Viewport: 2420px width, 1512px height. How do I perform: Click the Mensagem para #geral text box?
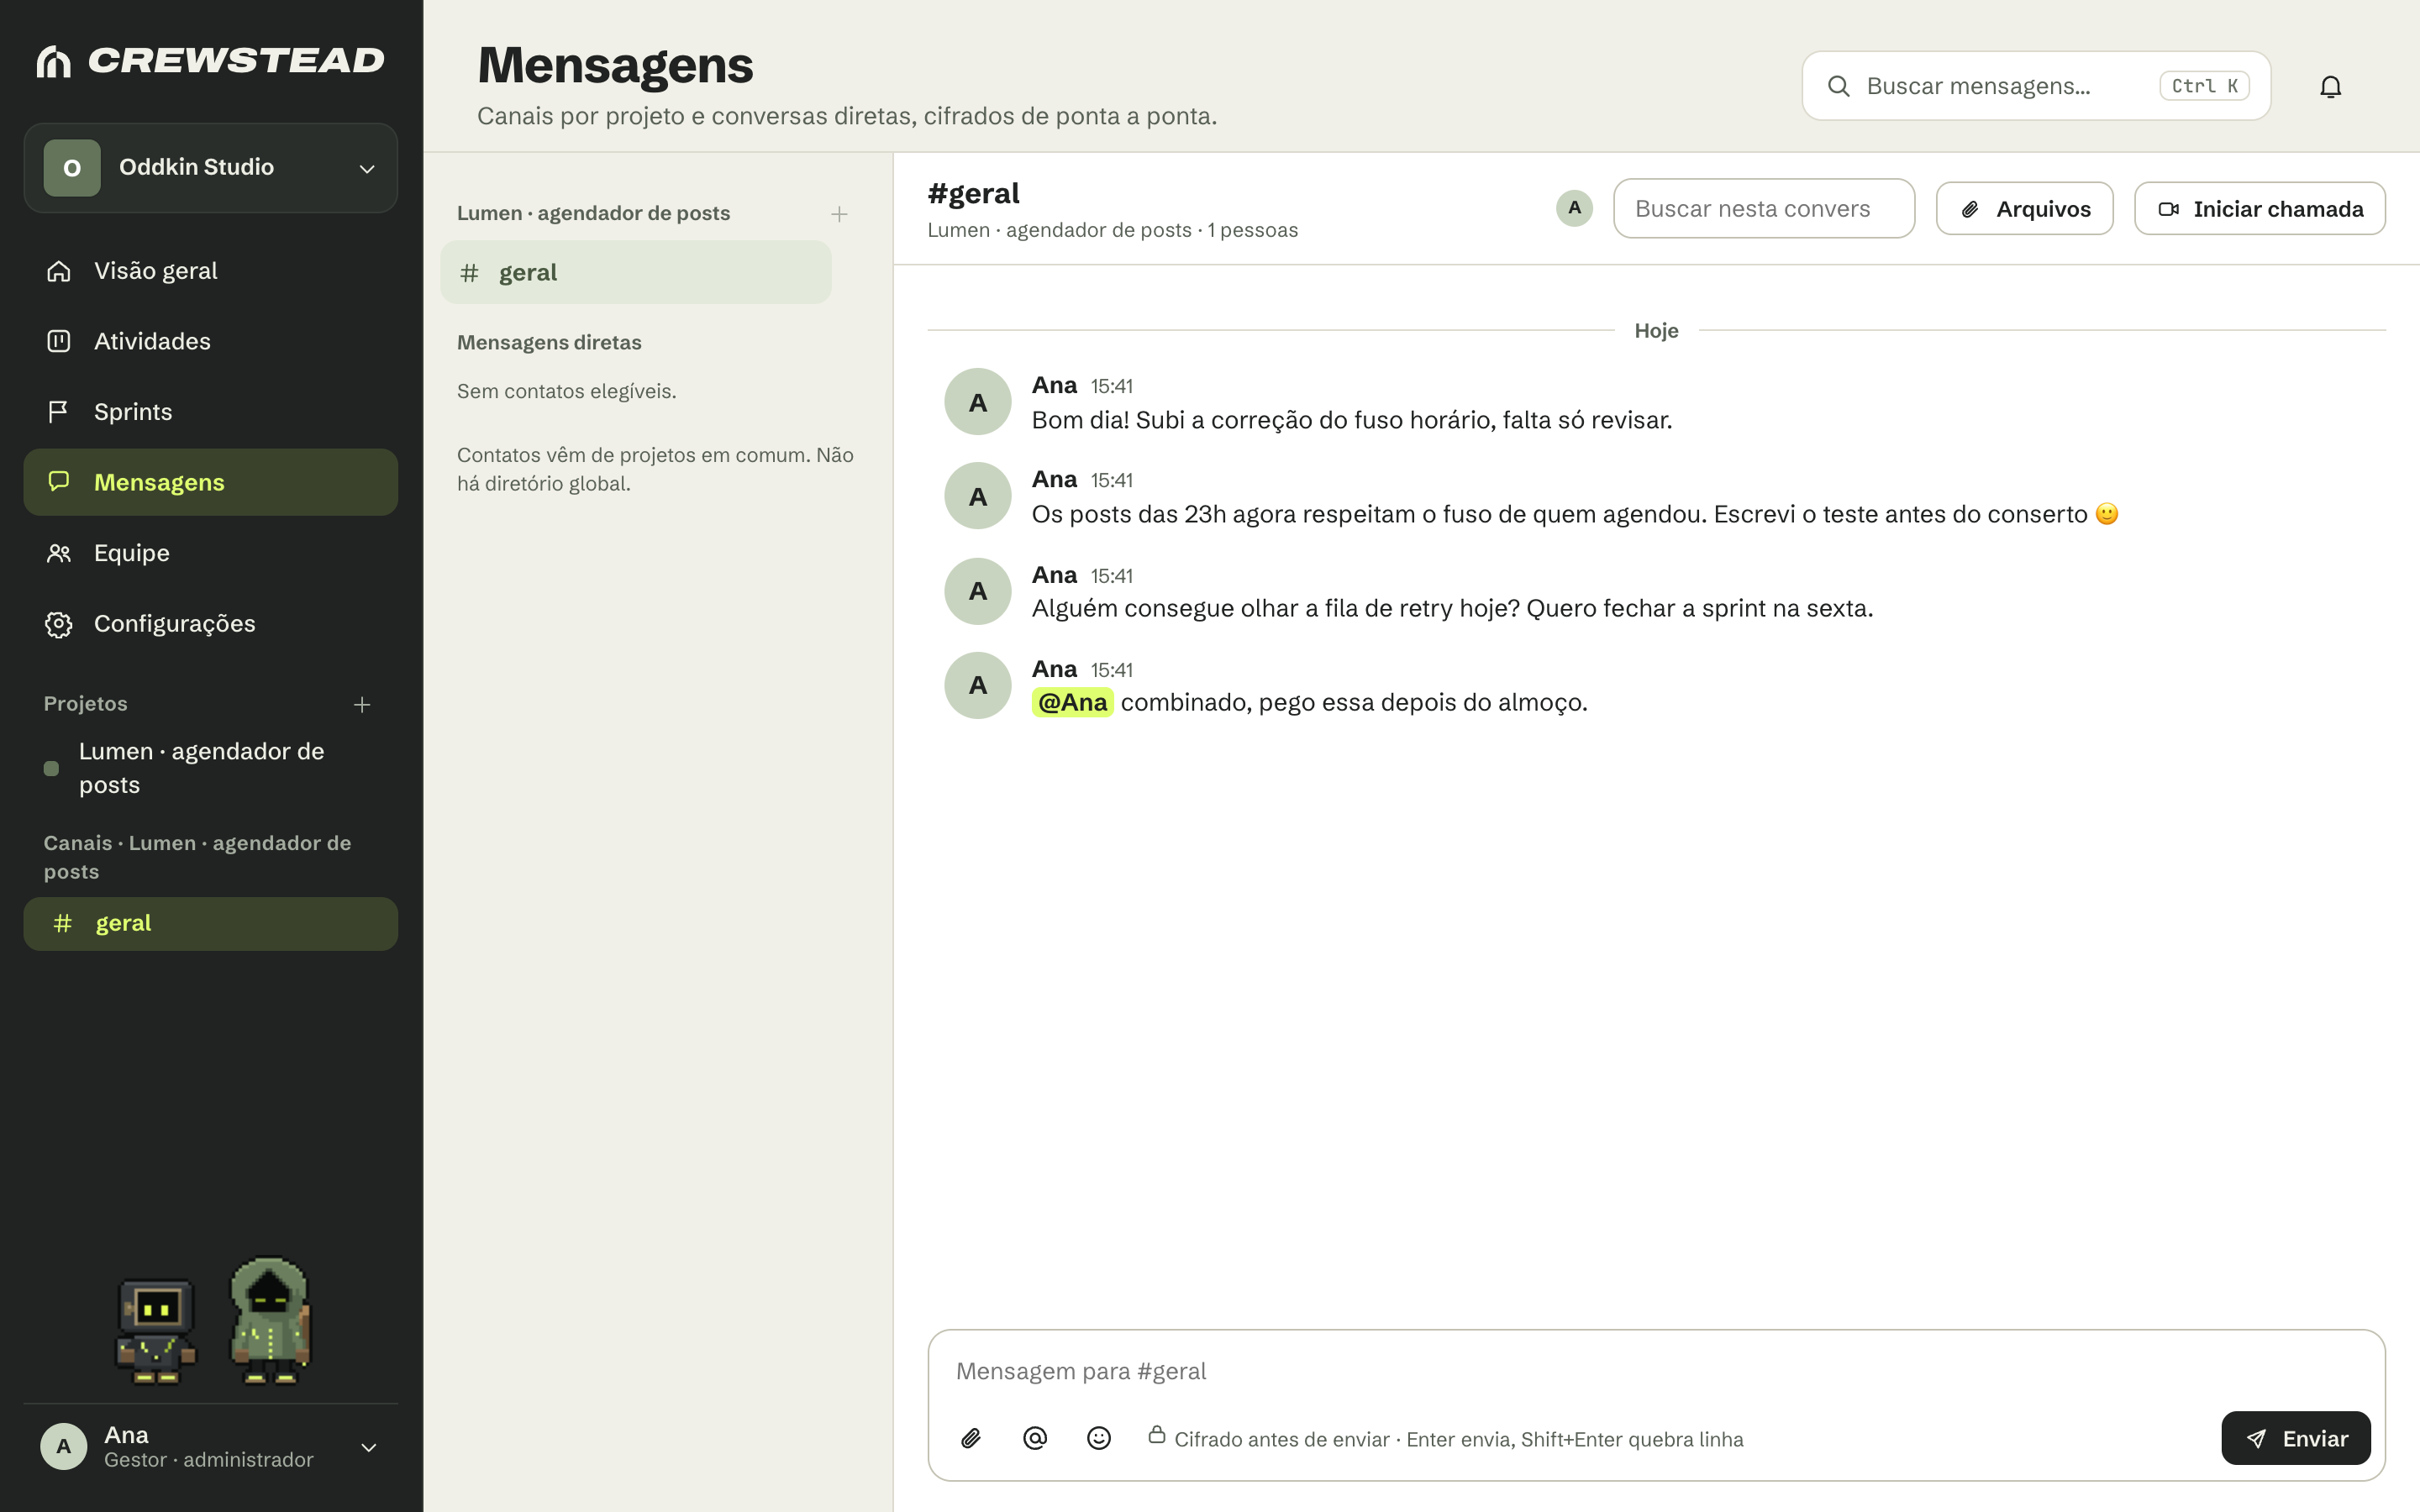coord(1656,1370)
